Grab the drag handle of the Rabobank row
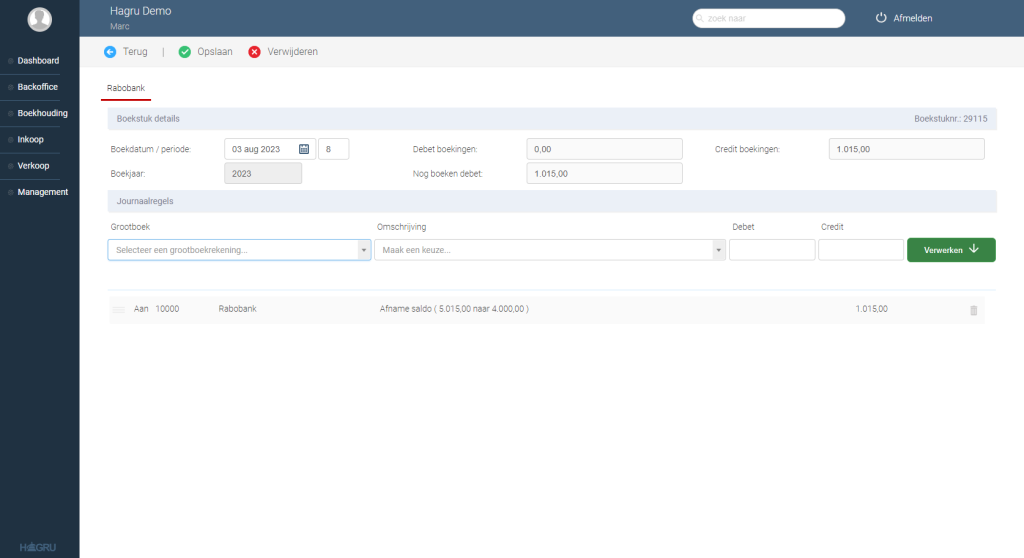The image size is (1024, 558). (118, 309)
